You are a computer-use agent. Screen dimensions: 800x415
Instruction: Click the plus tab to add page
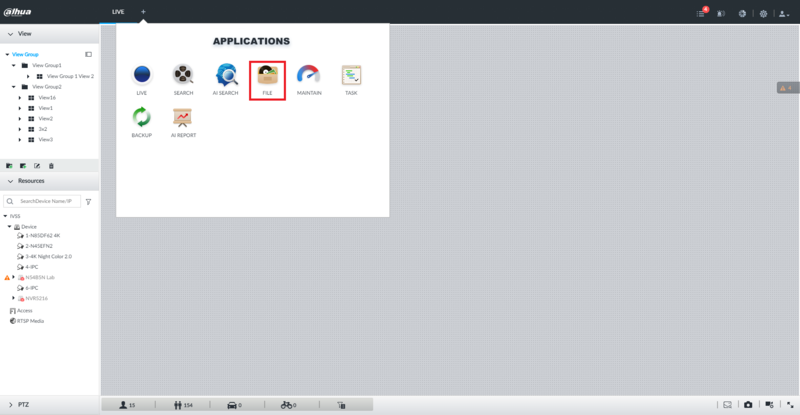143,11
